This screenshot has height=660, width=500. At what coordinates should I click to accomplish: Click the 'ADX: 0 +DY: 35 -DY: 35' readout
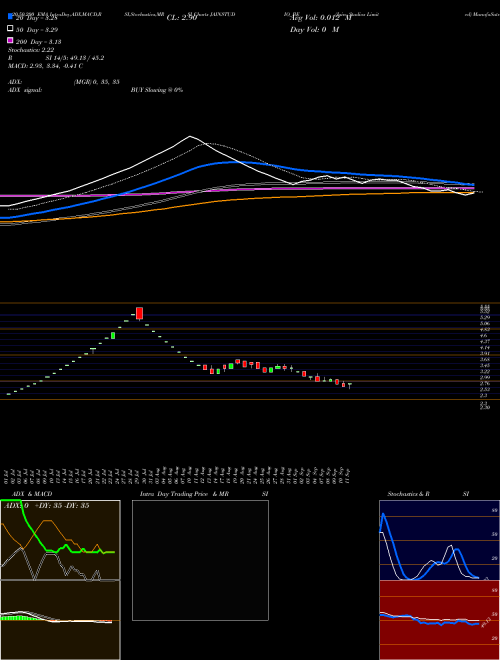tap(47, 506)
